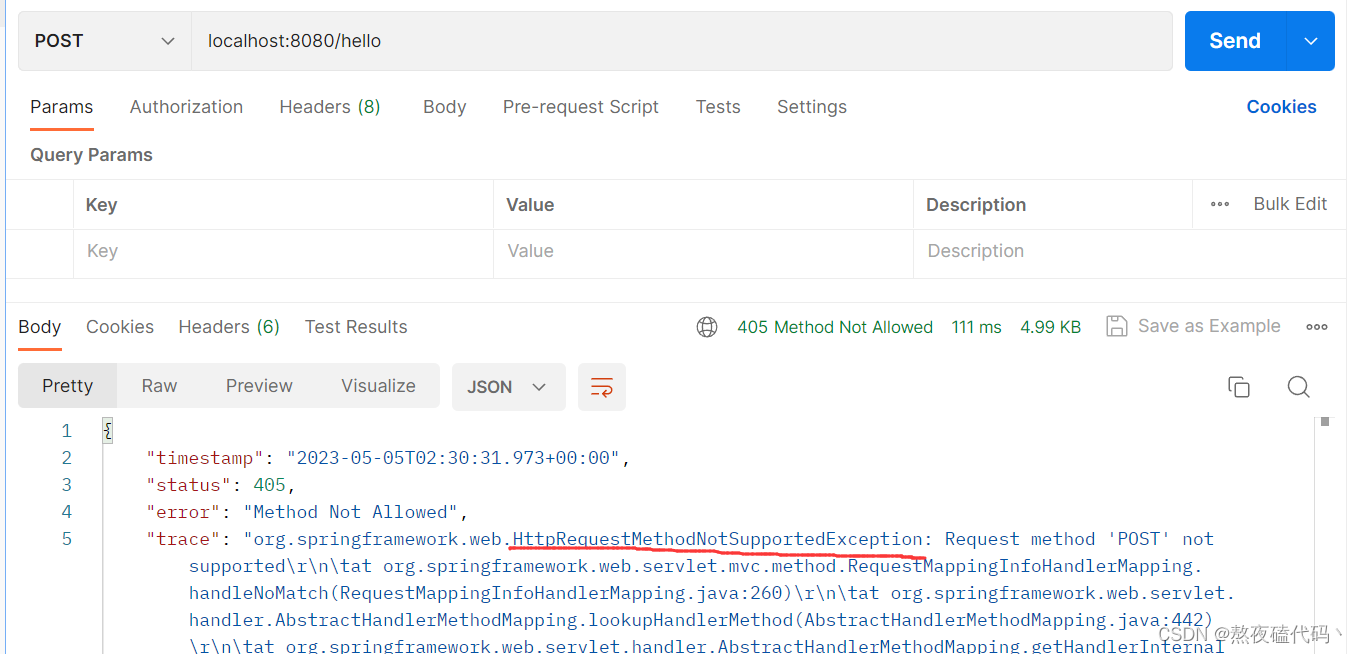Click line number 5 in gutter
Screen dimensions: 1357x654
[x=67, y=539]
